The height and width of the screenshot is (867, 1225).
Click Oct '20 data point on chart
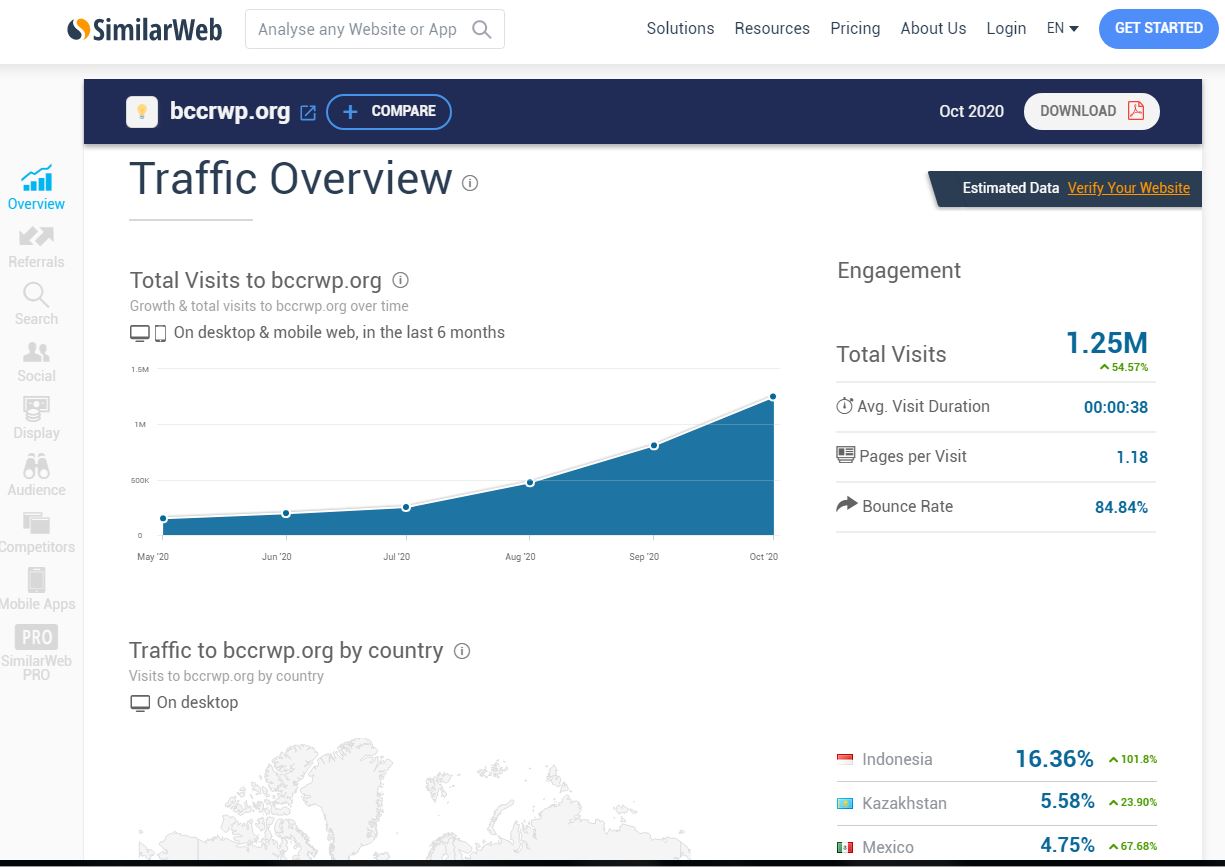(x=773, y=397)
